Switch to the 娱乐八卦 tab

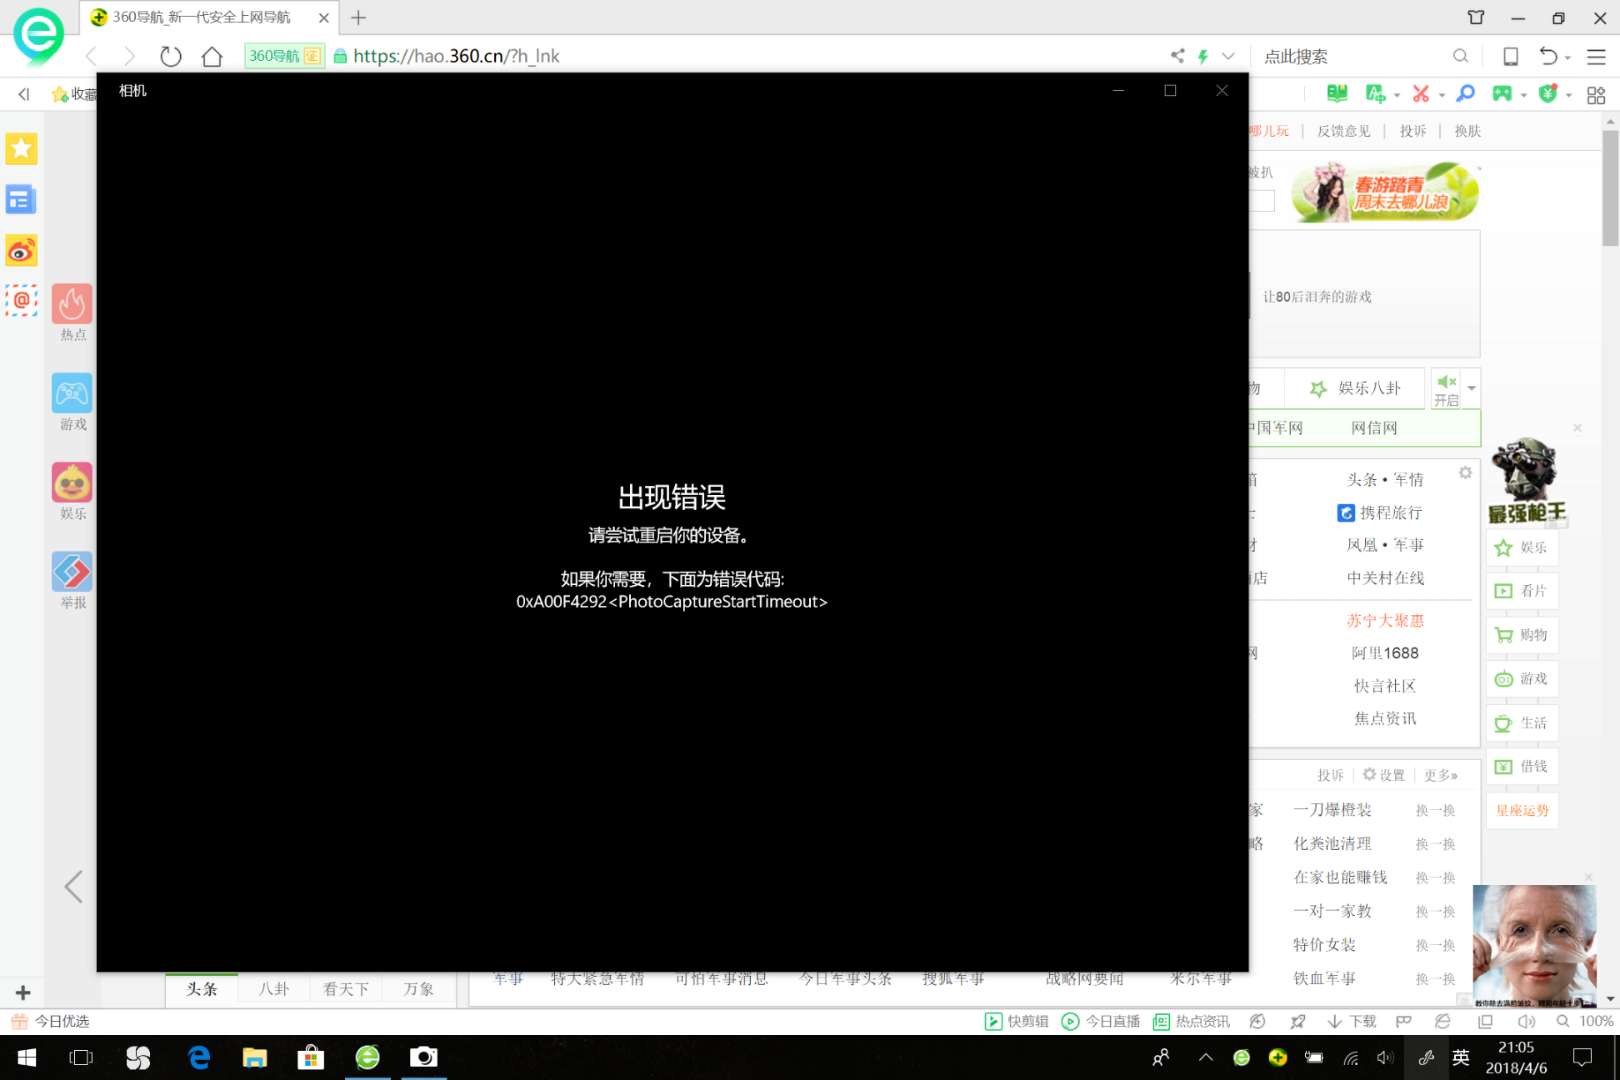coord(1355,388)
